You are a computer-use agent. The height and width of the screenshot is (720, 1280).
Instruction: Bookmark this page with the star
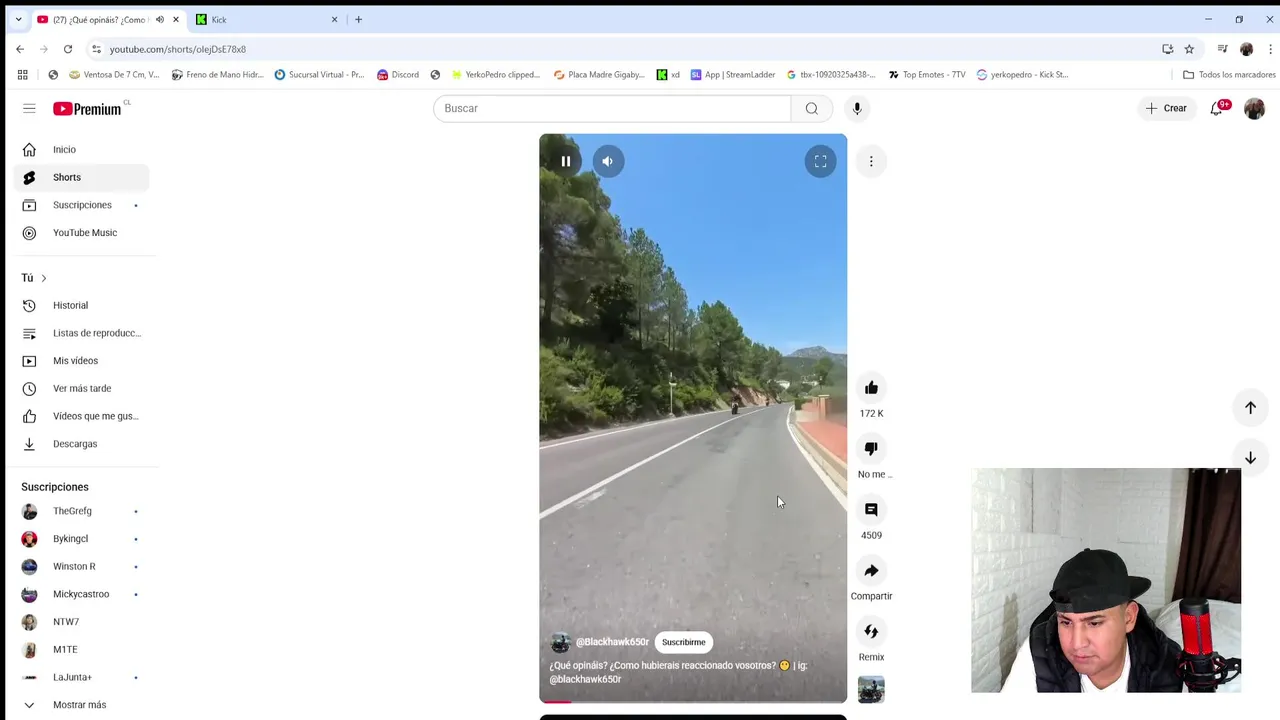coord(1189,49)
